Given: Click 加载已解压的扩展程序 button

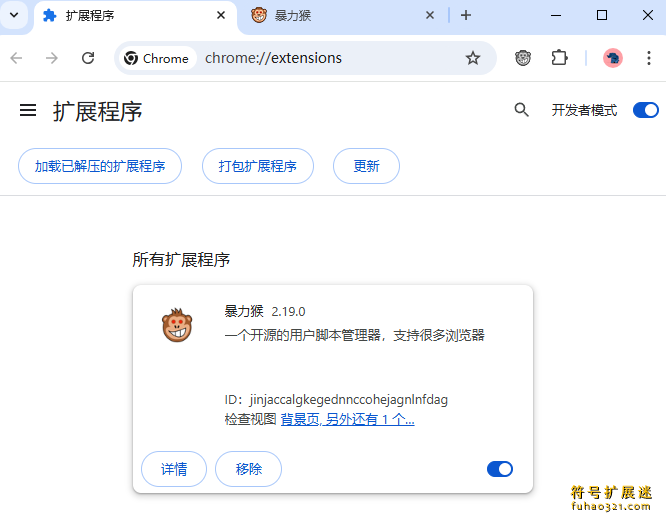Looking at the screenshot, I should (100, 166).
